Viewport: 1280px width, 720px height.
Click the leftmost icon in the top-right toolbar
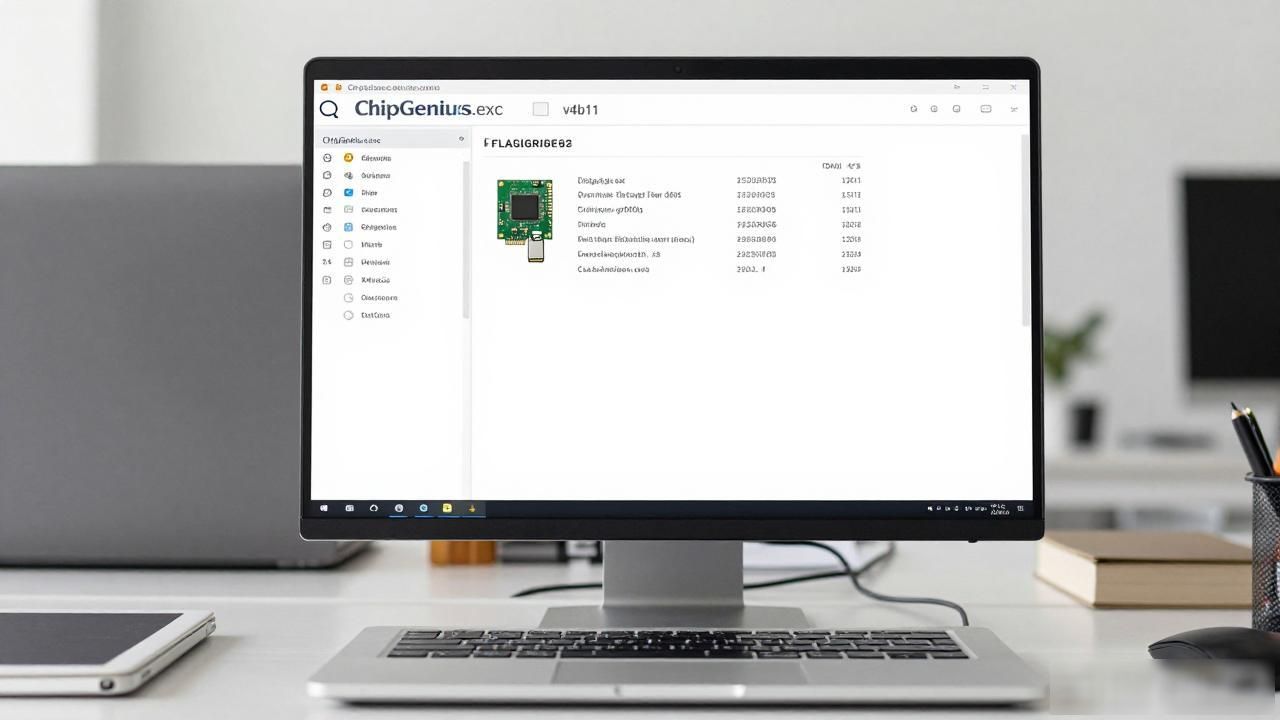[x=913, y=109]
